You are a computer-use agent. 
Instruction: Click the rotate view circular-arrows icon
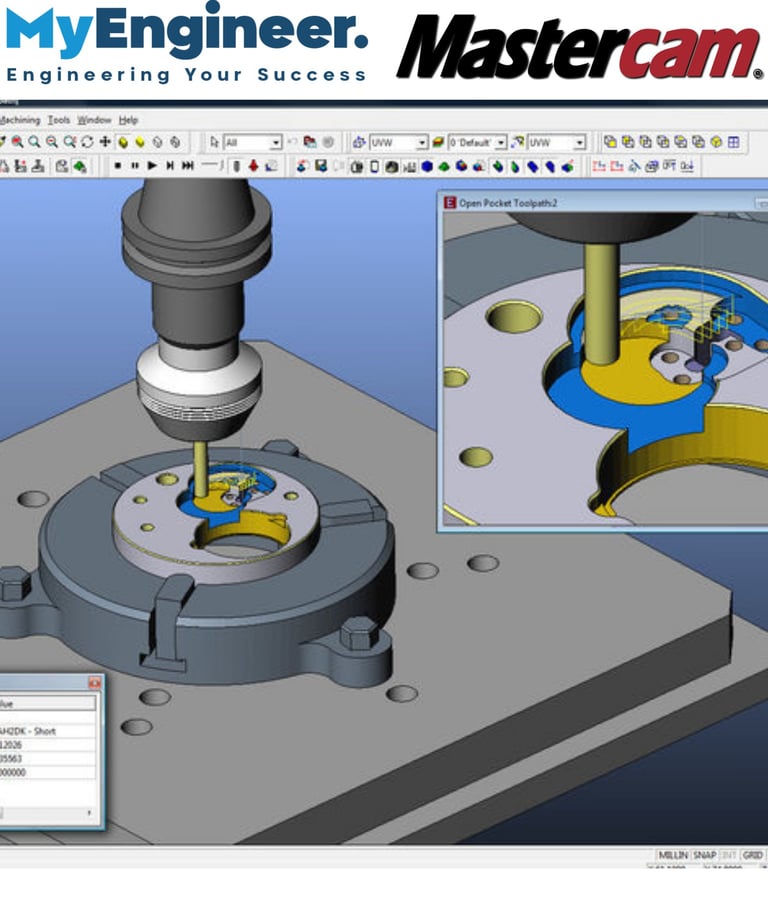point(87,142)
